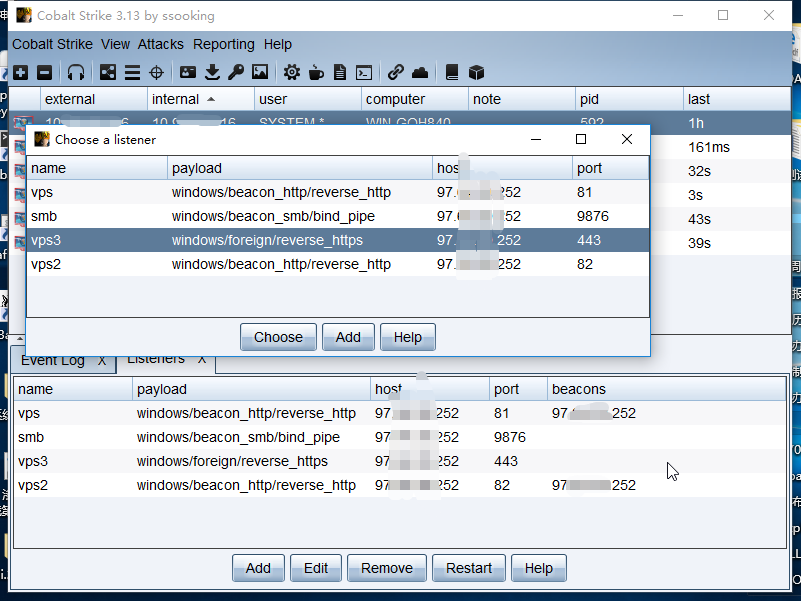Click the cloud icon to manage web server

click(x=420, y=73)
